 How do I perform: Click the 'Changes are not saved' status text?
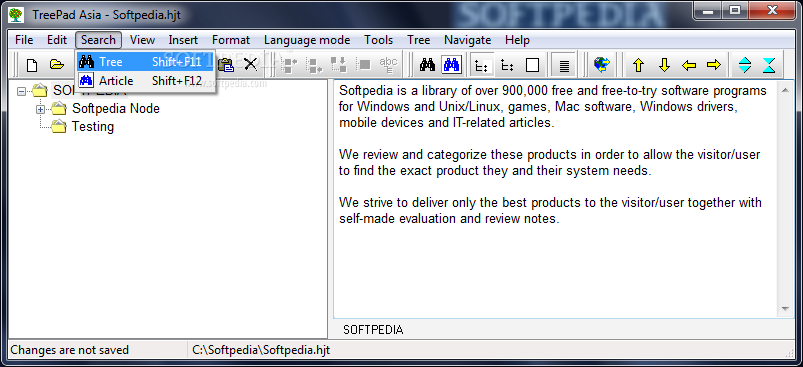pos(70,350)
